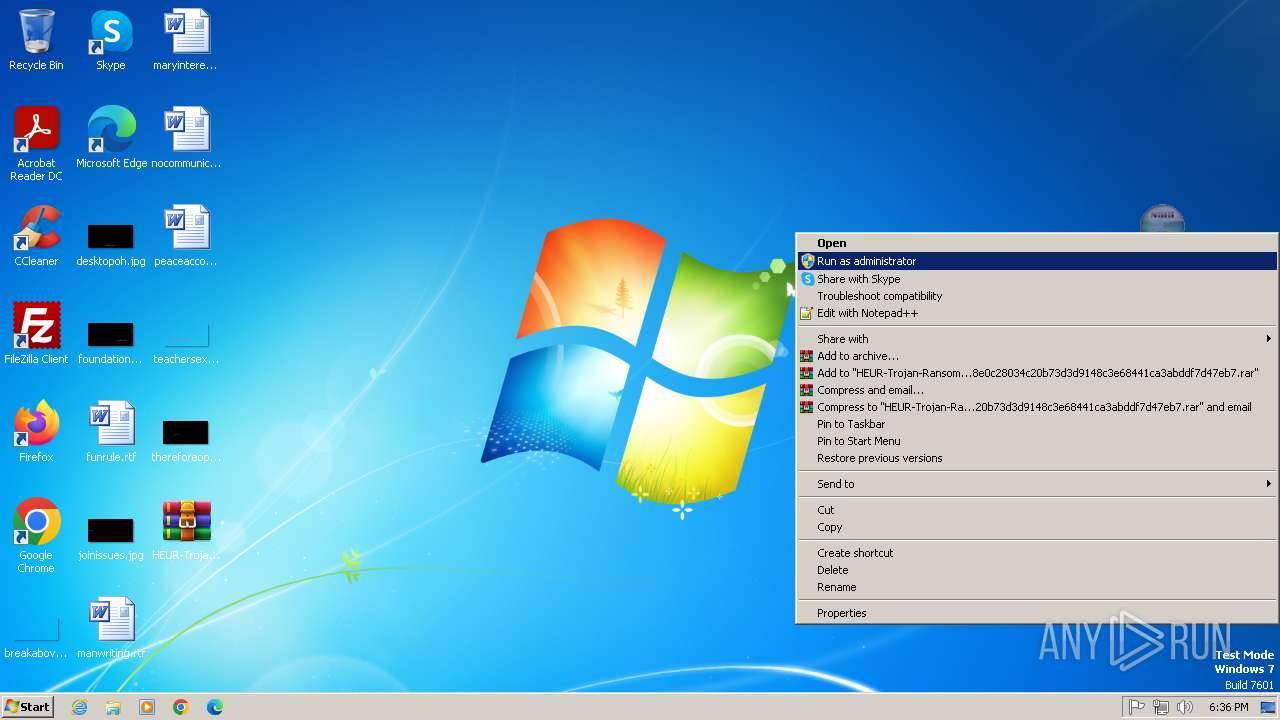Open the volume speaker tray icon
This screenshot has height=720, width=1280.
(1185, 707)
